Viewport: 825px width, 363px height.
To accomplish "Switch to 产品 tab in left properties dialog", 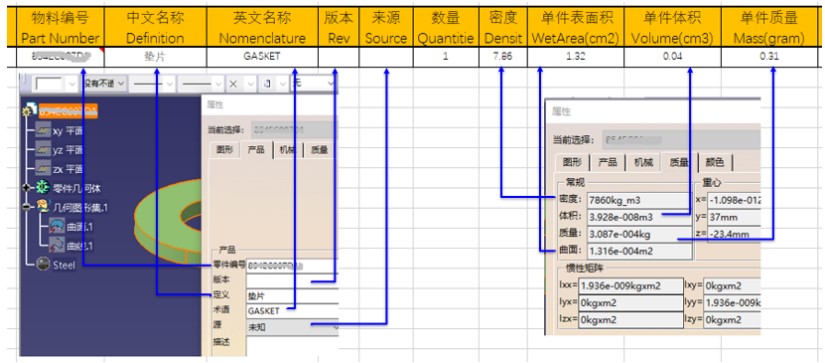I will tap(256, 150).
